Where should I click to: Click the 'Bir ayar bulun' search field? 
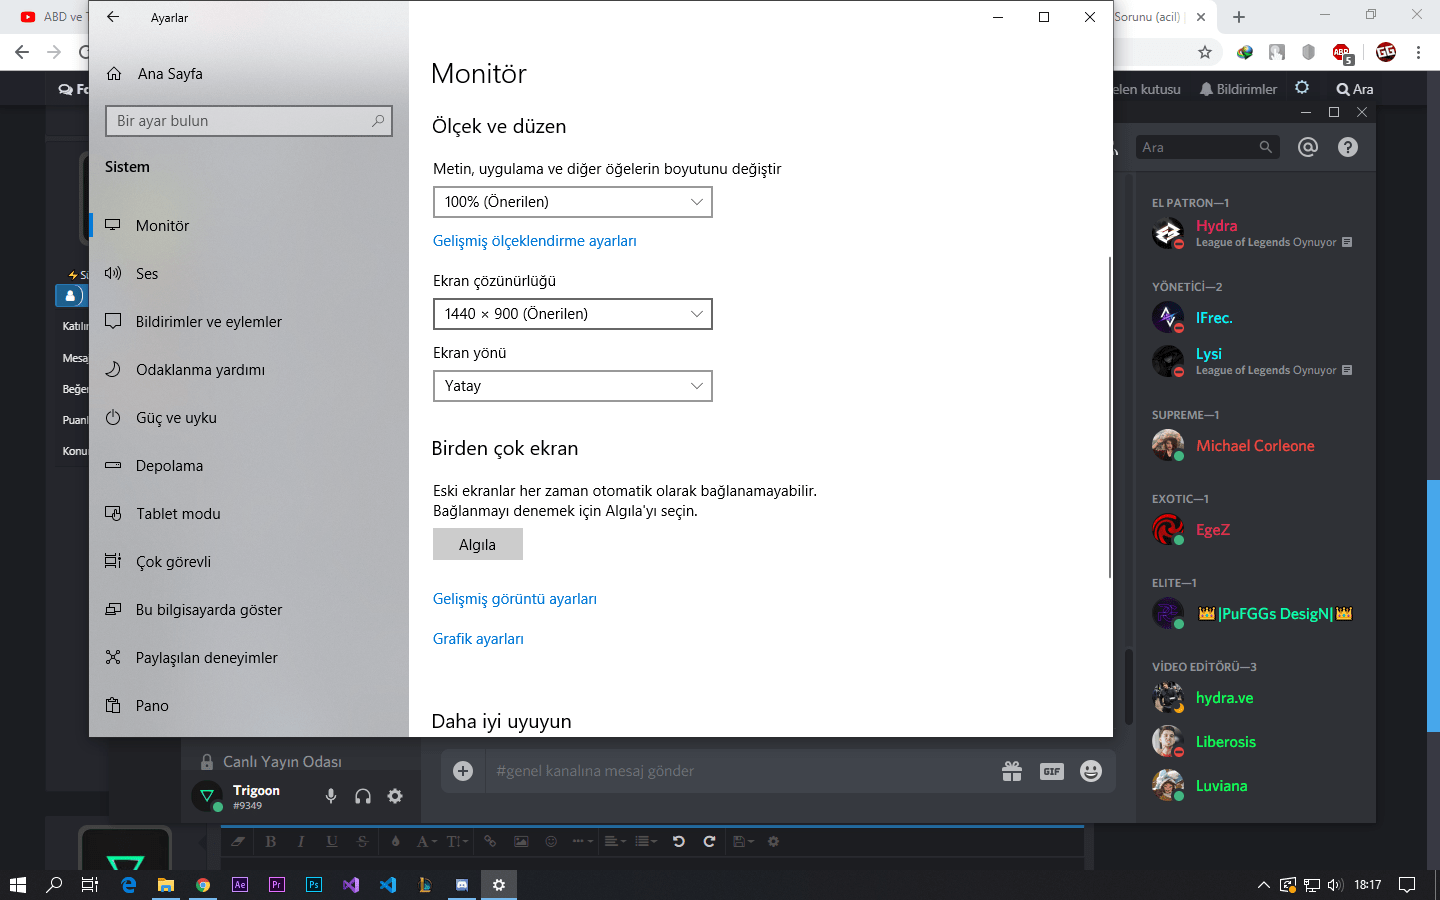(x=249, y=121)
